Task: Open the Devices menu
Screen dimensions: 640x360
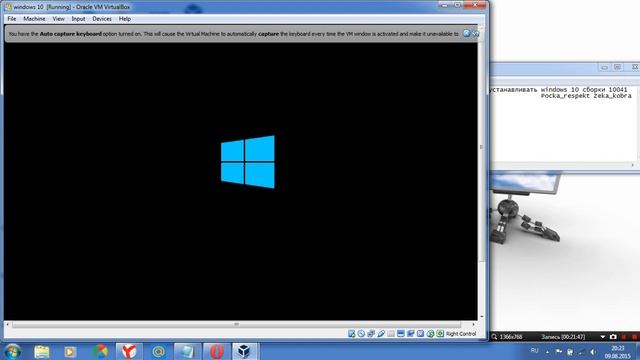Action: click(102, 19)
